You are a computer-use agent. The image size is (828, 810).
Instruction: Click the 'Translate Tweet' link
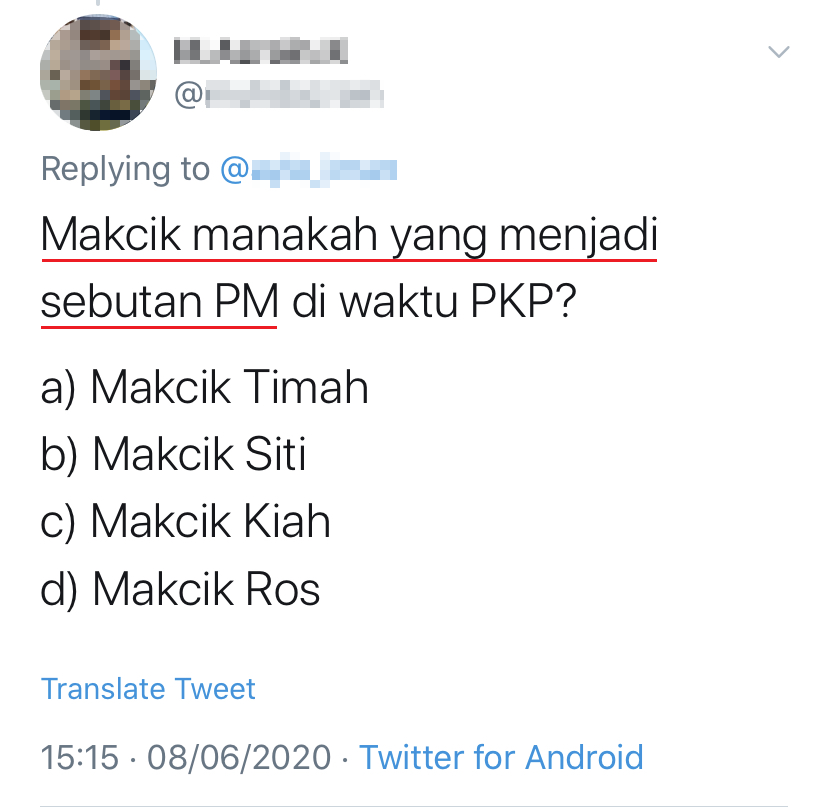(x=148, y=688)
